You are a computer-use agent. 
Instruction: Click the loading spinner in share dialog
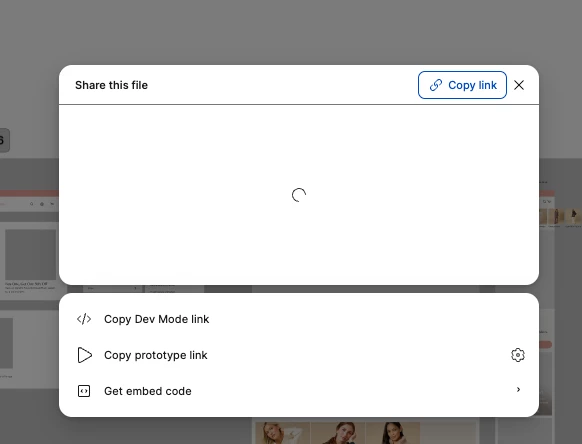coord(299,195)
